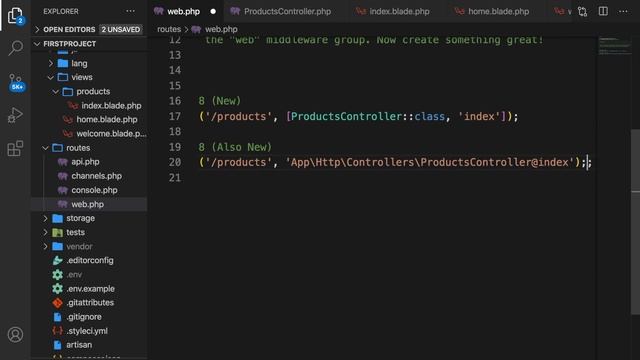Open the artisan file
This screenshot has width=640, height=360.
tap(79, 345)
